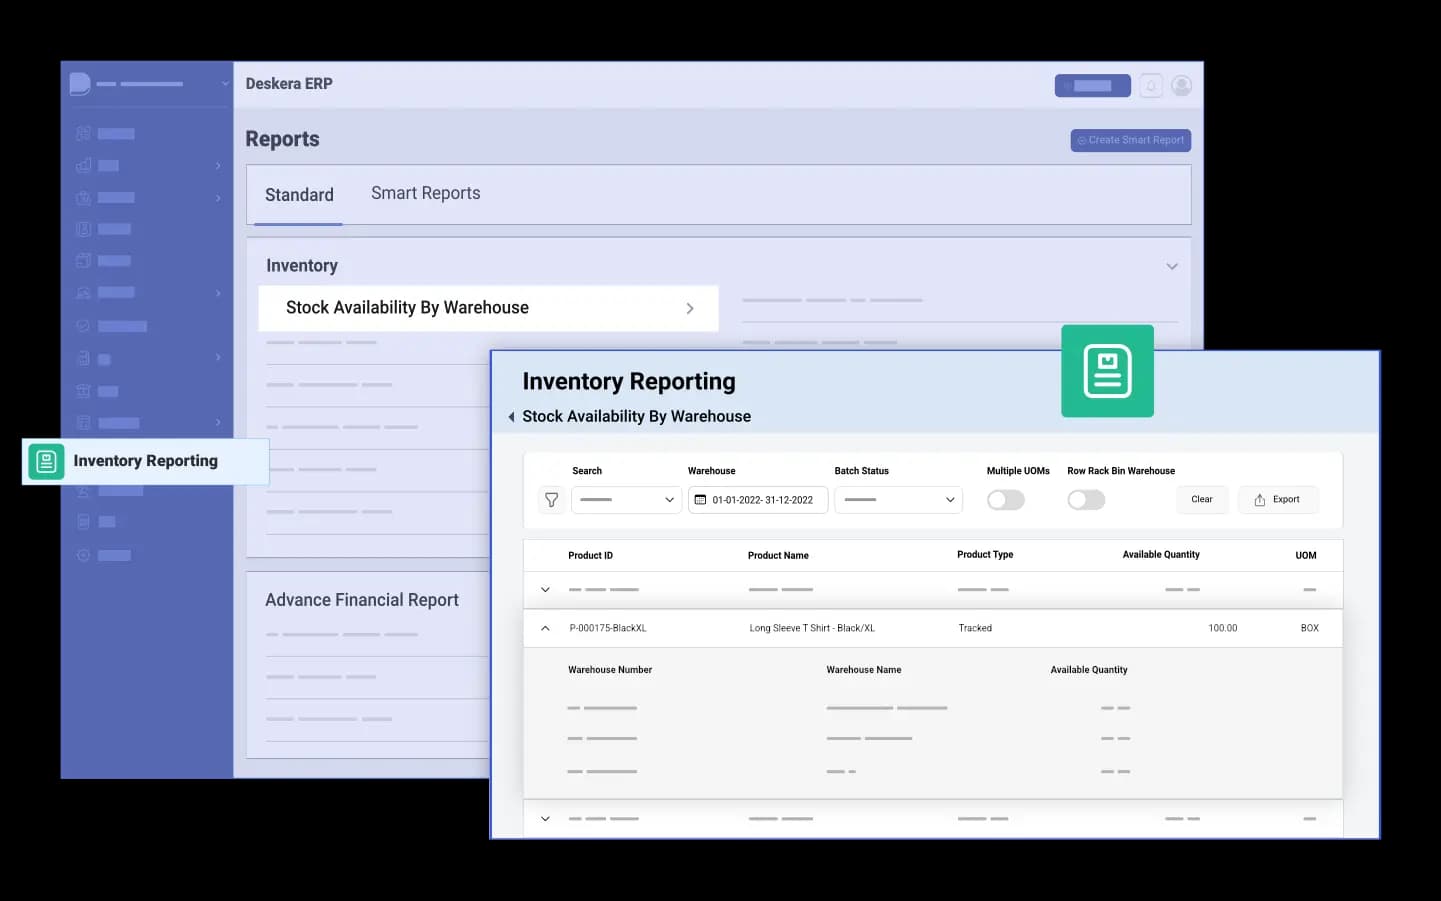Click the Create Smart Report button
The image size is (1441, 901).
[1131, 140]
